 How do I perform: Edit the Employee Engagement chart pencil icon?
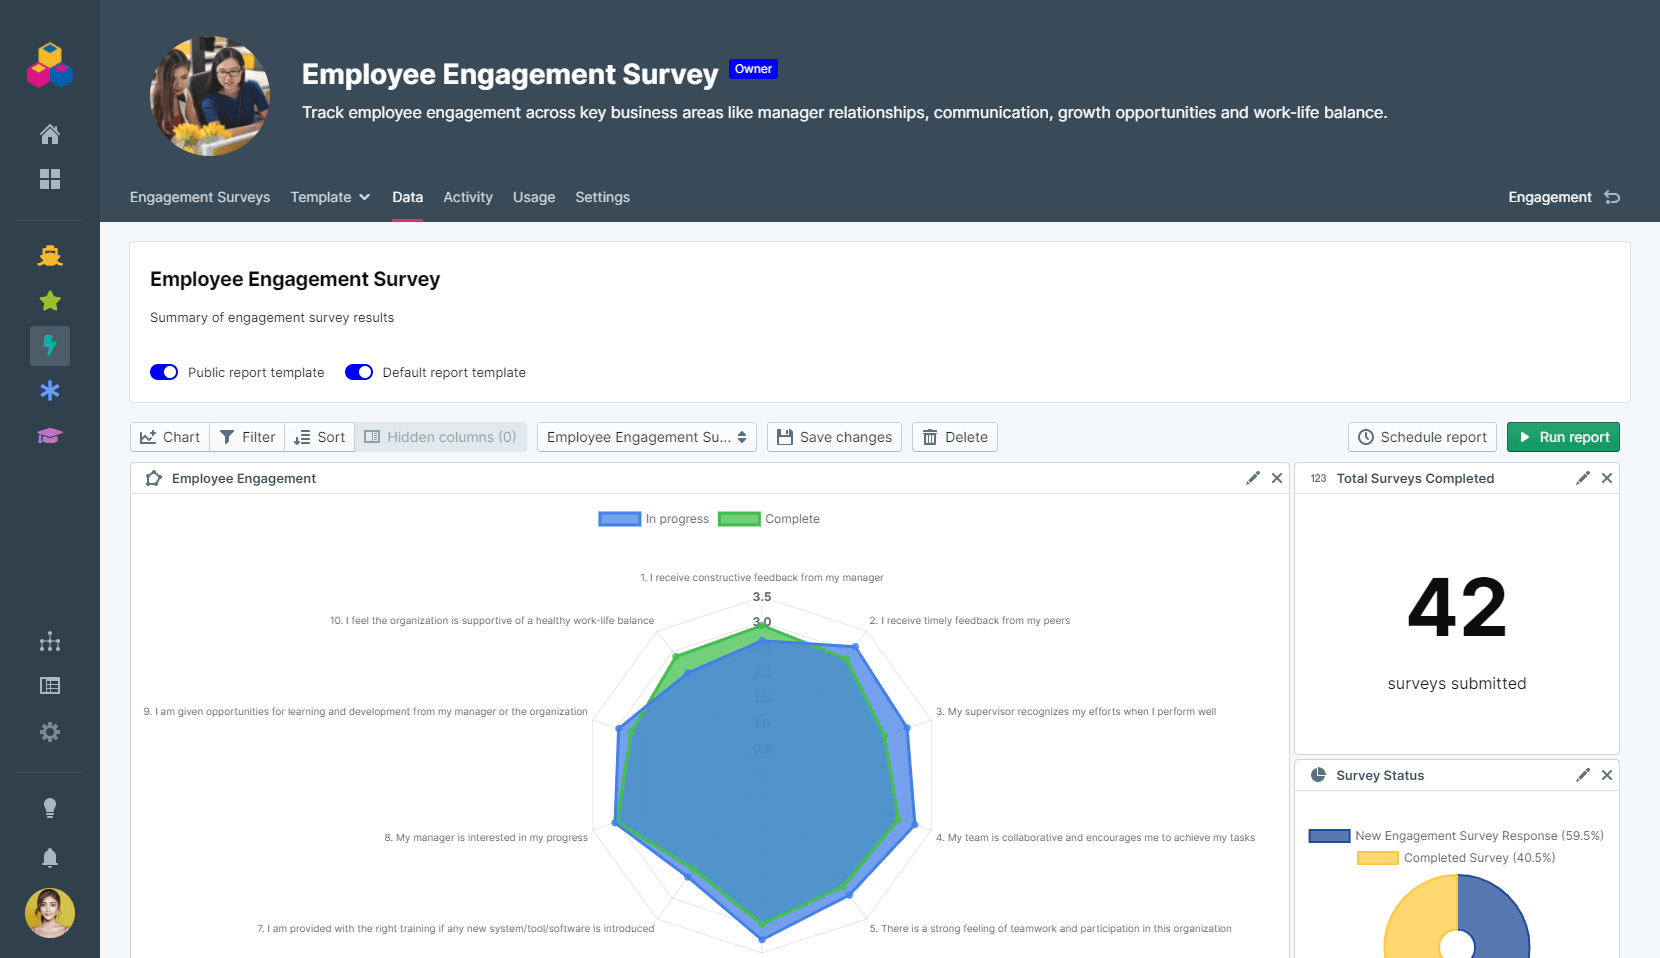click(1253, 478)
